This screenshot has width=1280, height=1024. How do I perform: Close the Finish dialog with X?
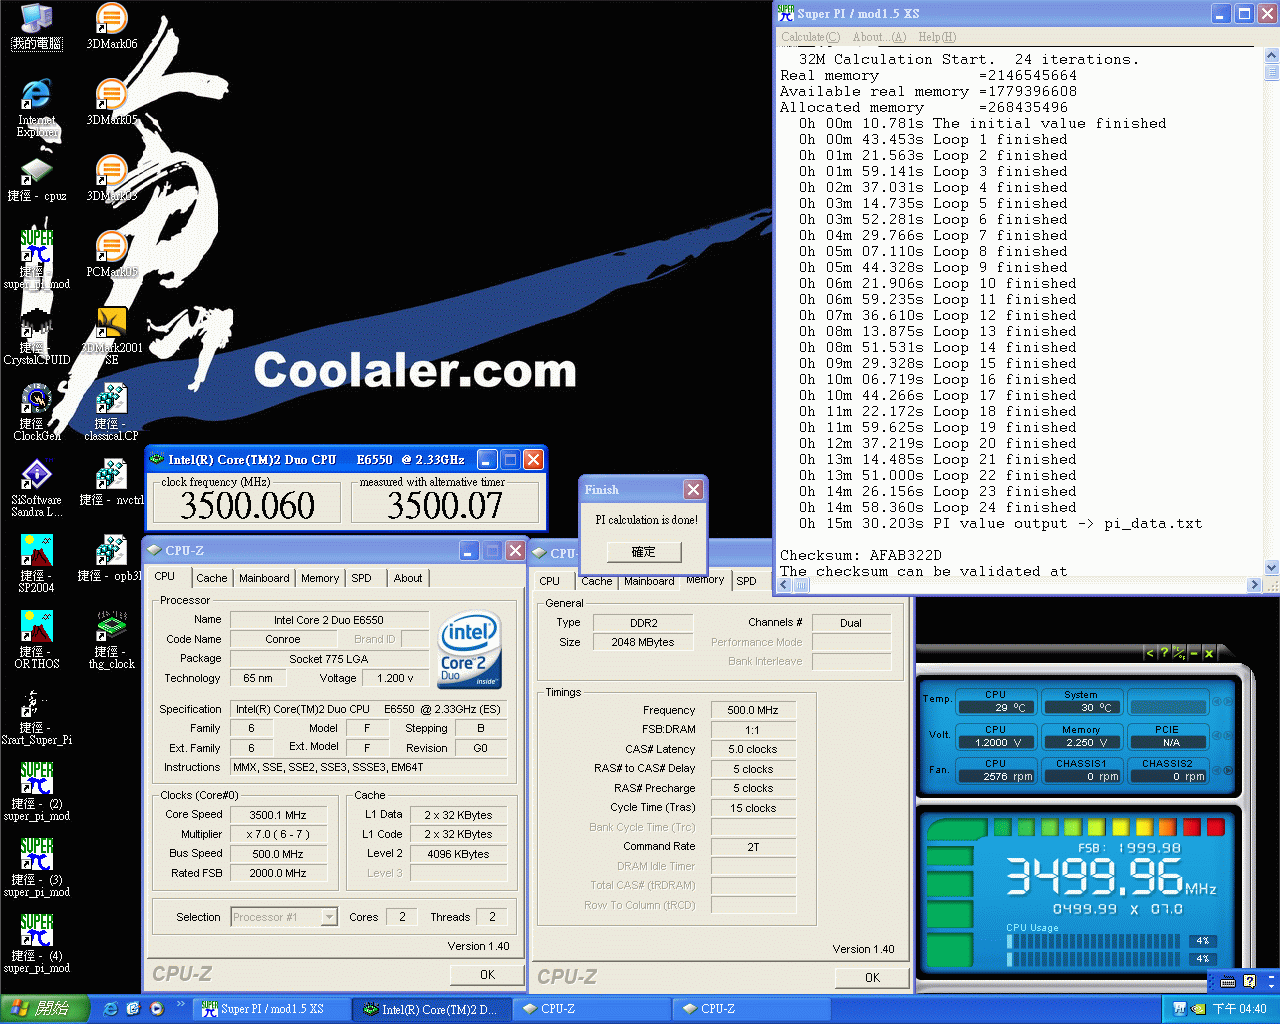693,489
